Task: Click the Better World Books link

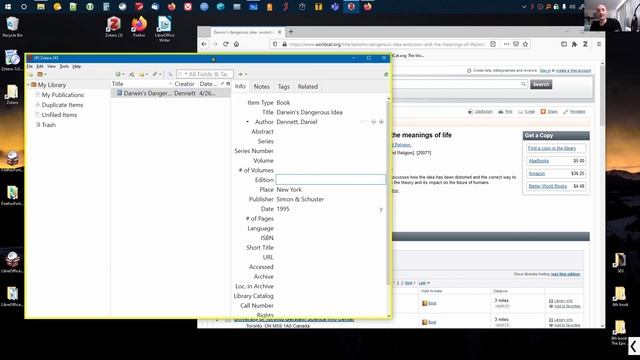Action: 548,186
